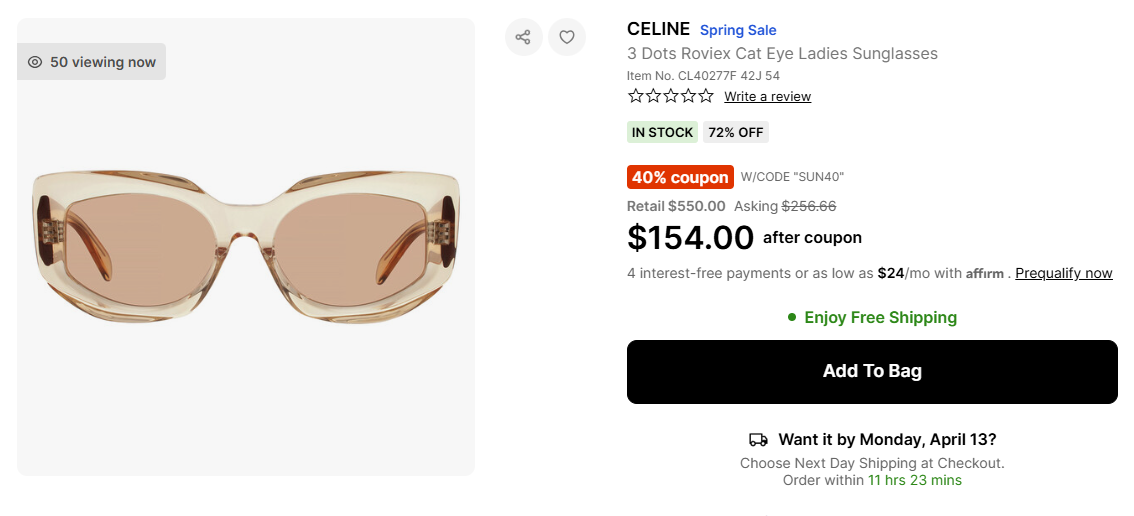Click the Spring Sale link
The height and width of the screenshot is (516, 1134).
[x=738, y=30]
